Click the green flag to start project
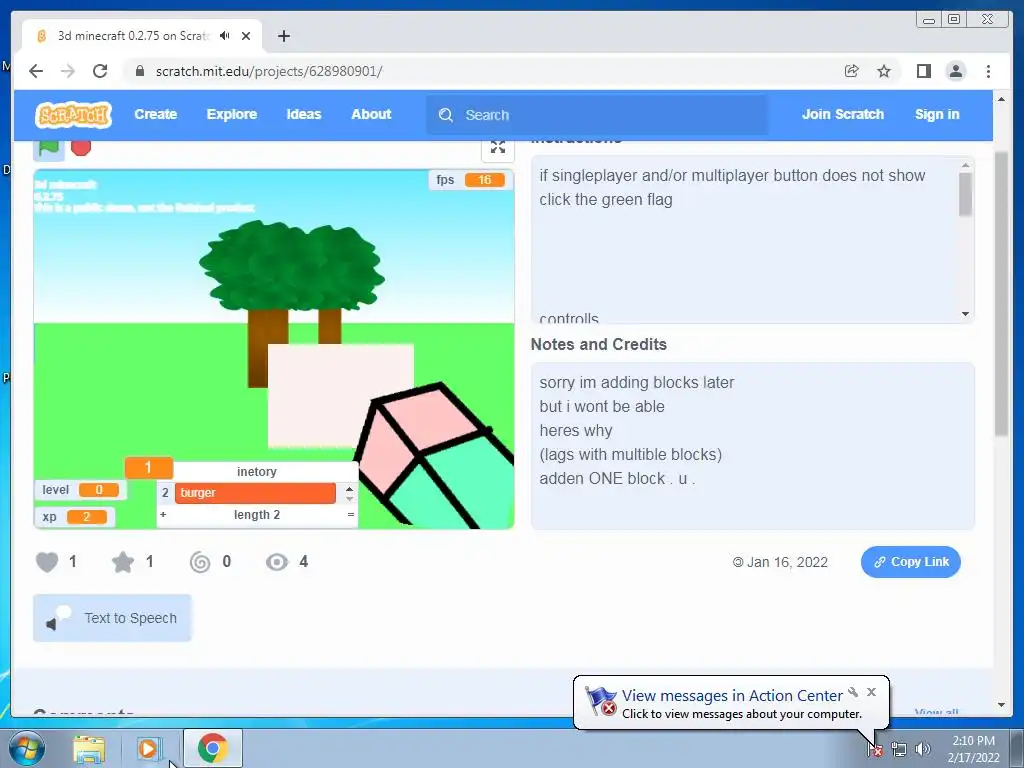The width and height of the screenshot is (1024, 768). click(x=49, y=148)
